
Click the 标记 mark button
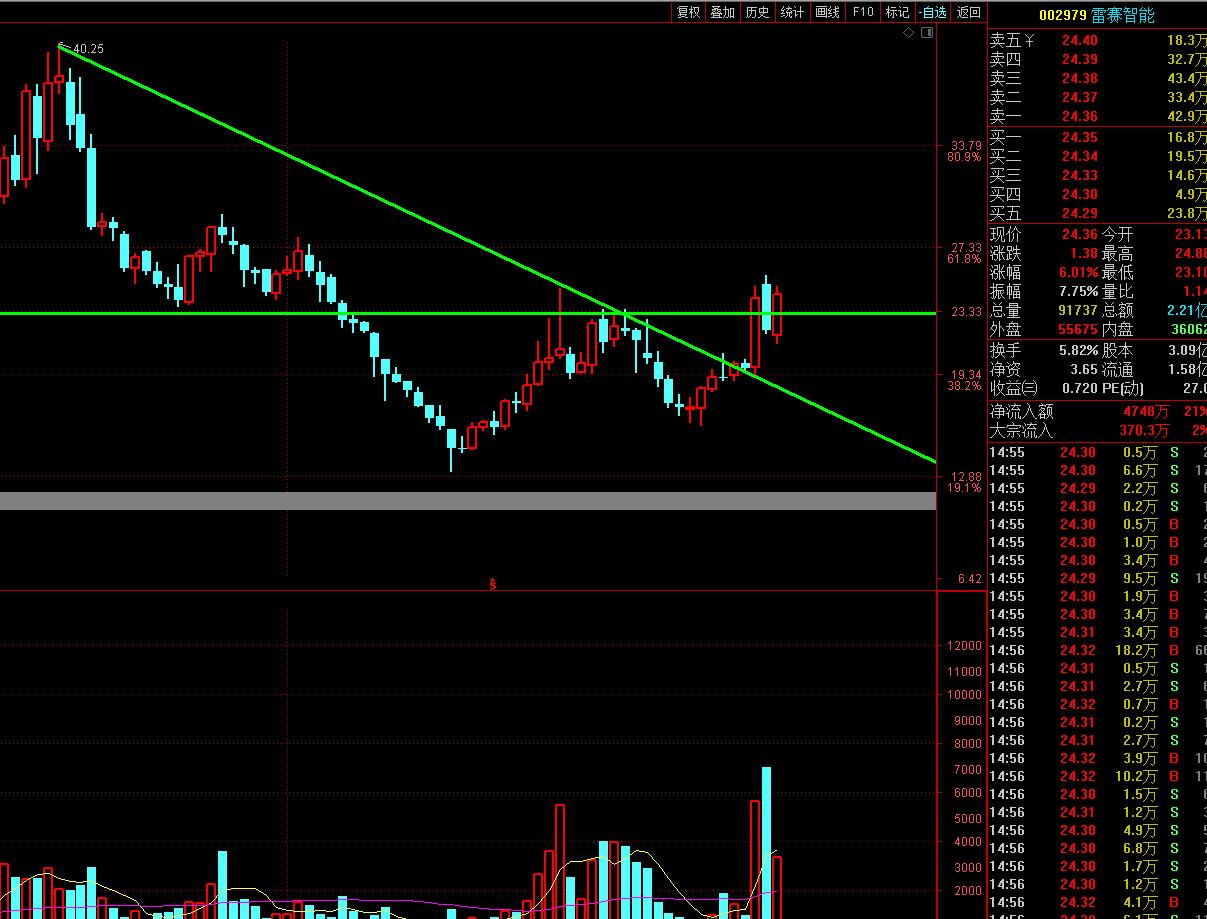tap(897, 12)
